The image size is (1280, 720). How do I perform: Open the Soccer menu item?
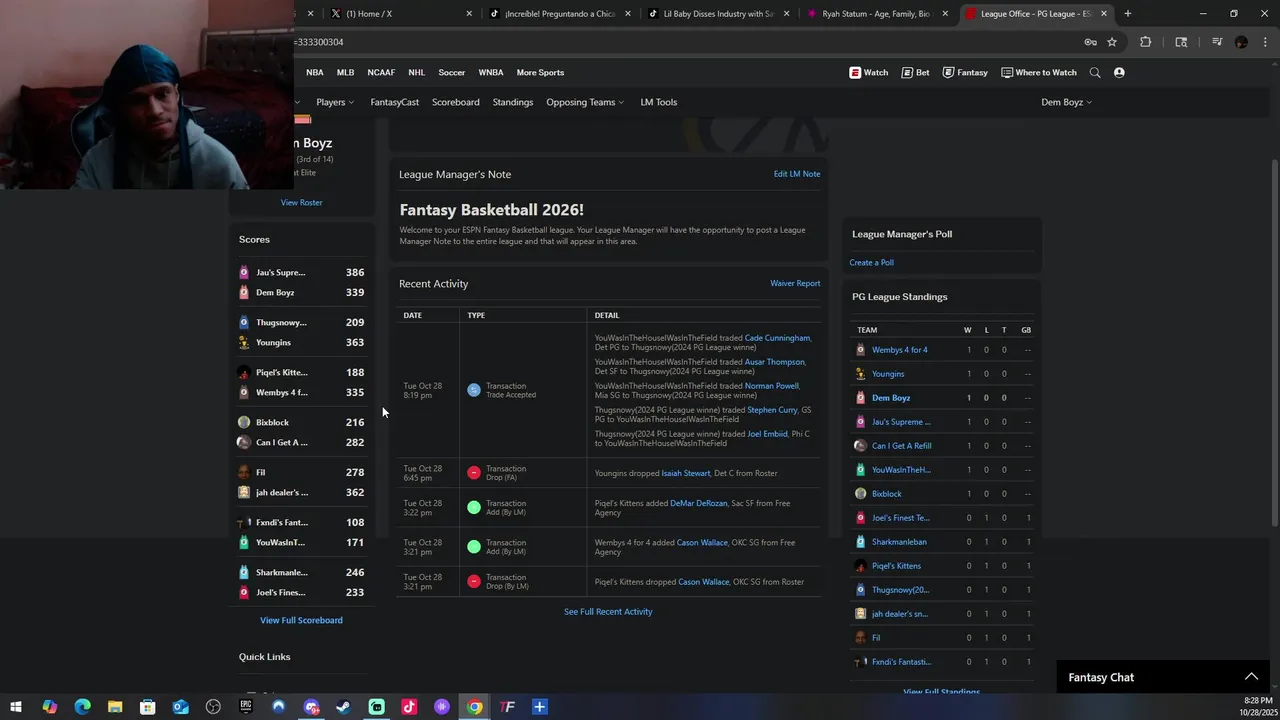(452, 72)
